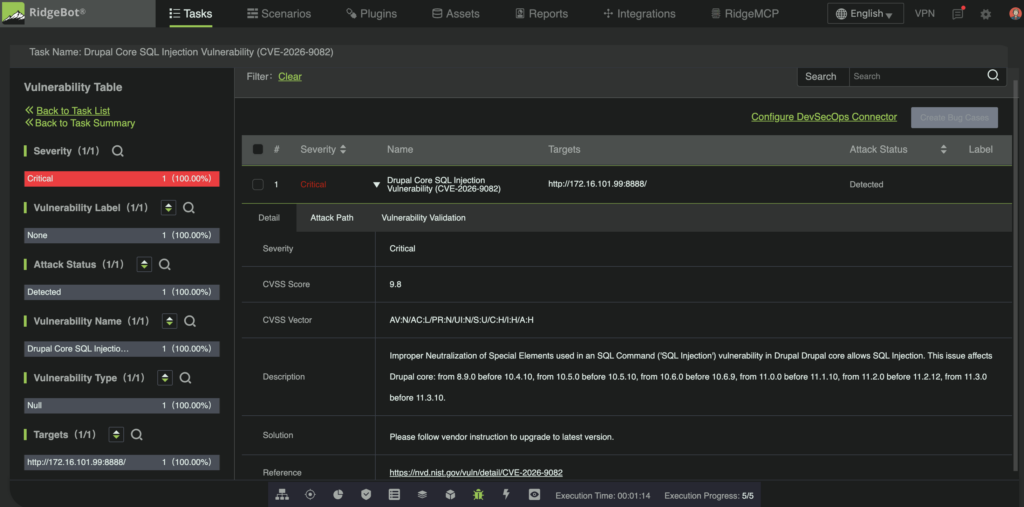This screenshot has width=1024, height=507.
Task: Click the Configure DevSecOps Connector link
Action: pos(824,117)
